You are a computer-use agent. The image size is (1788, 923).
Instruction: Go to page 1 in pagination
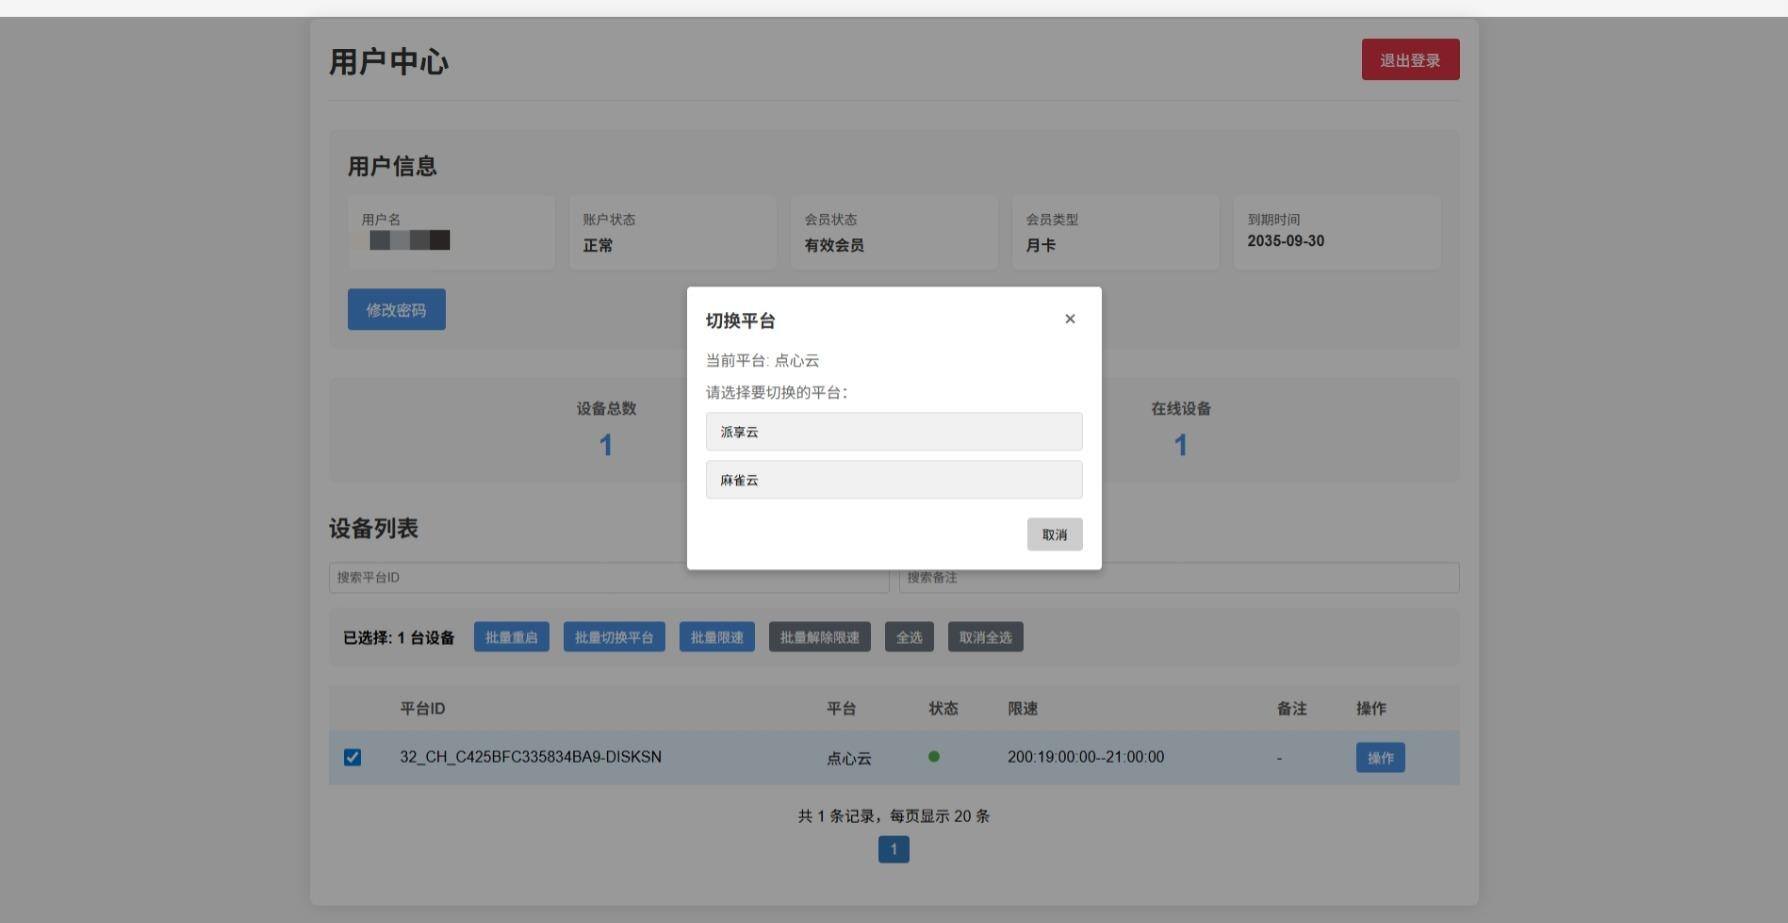893,850
